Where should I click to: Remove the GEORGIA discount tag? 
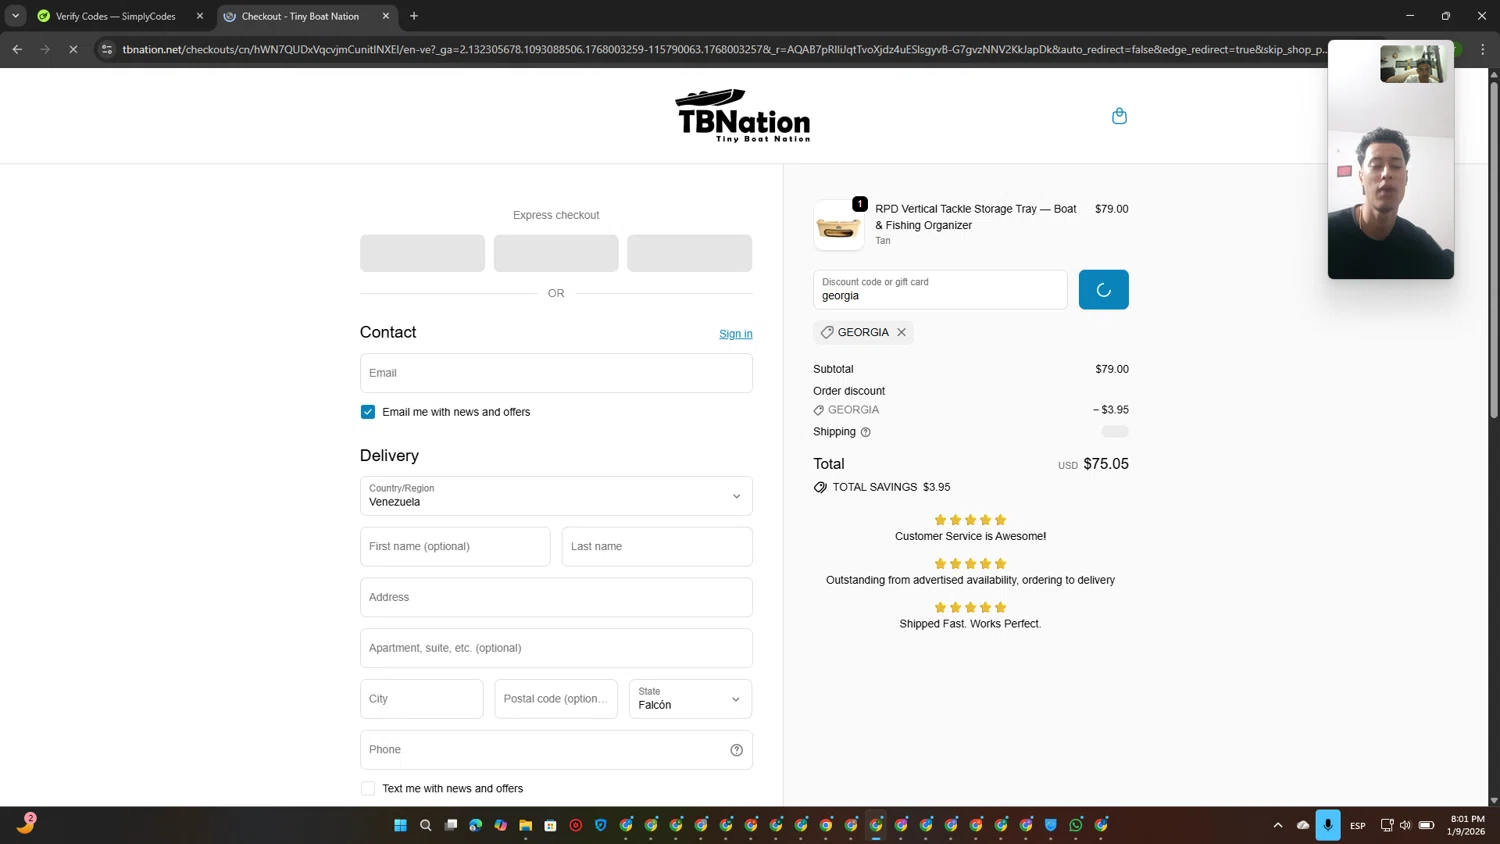tap(901, 332)
